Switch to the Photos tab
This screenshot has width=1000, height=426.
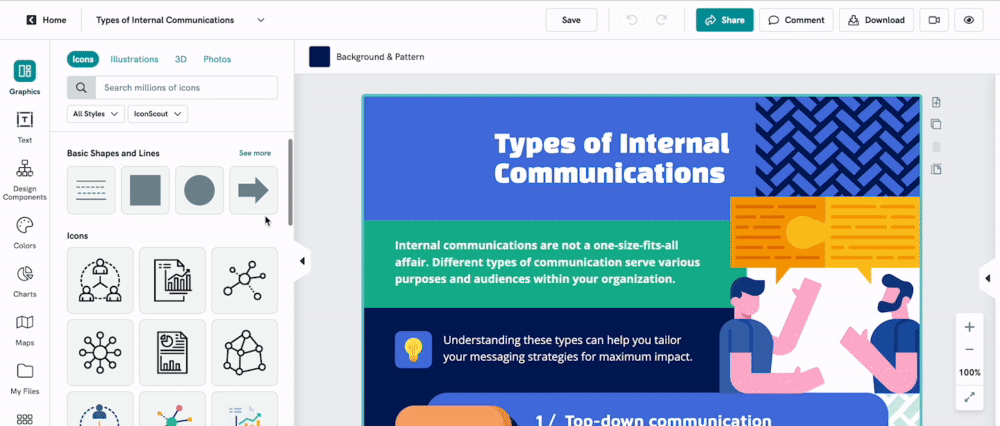[217, 59]
